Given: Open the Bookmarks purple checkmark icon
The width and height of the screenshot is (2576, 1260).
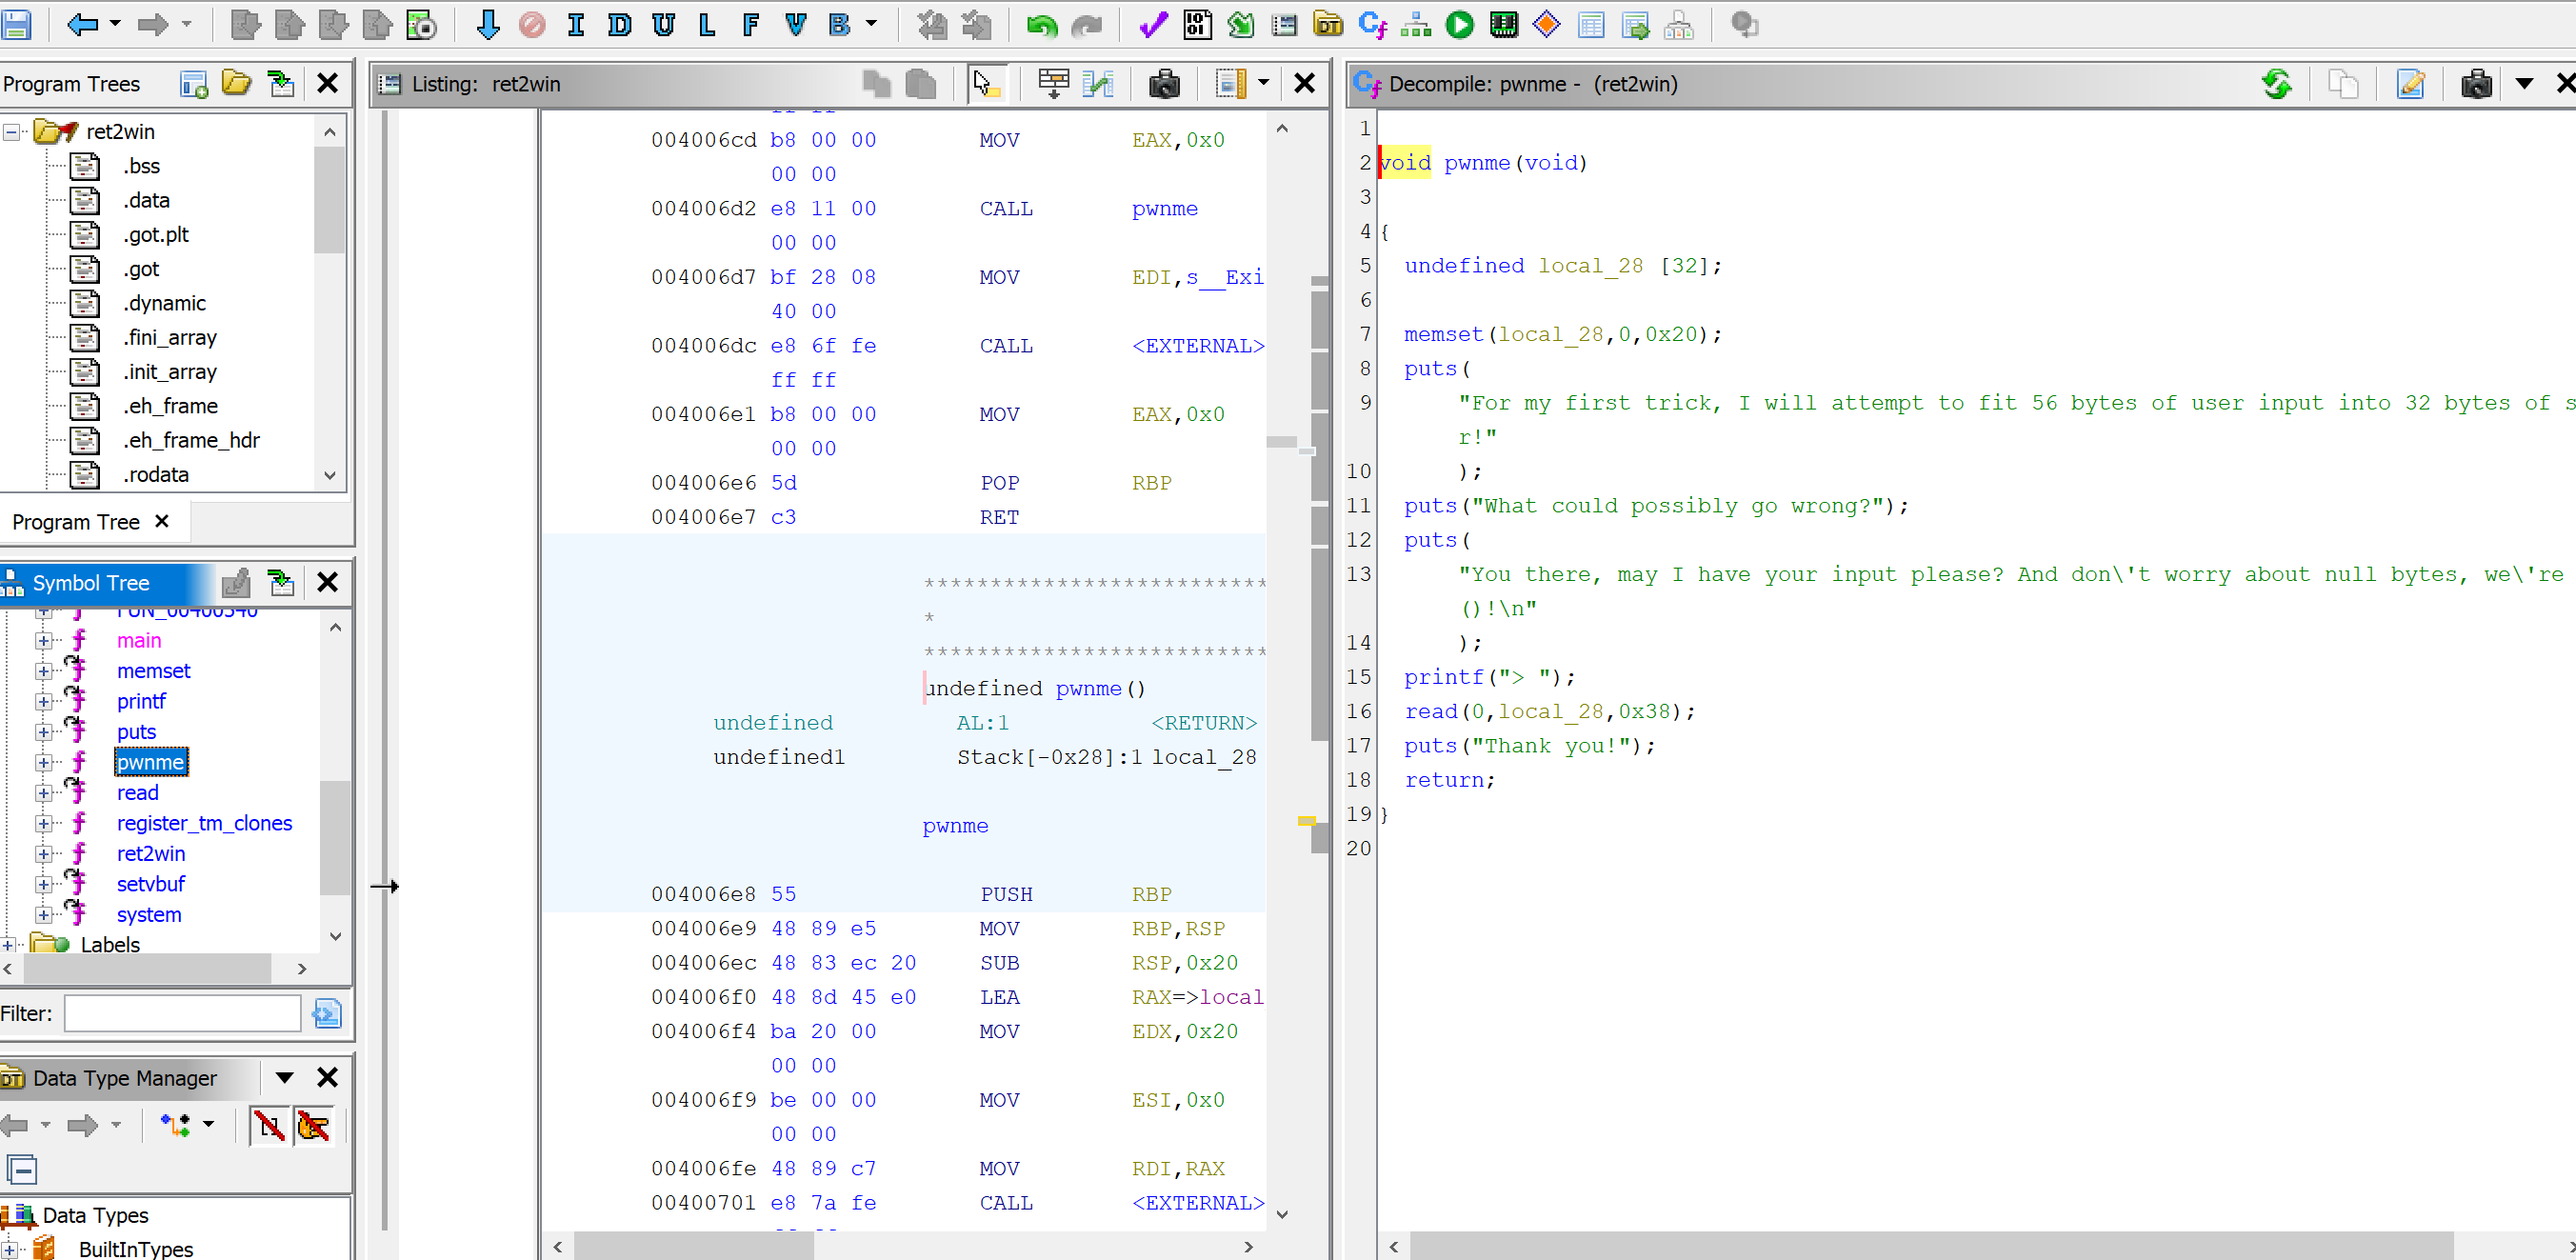Looking at the screenshot, I should pos(1153,25).
